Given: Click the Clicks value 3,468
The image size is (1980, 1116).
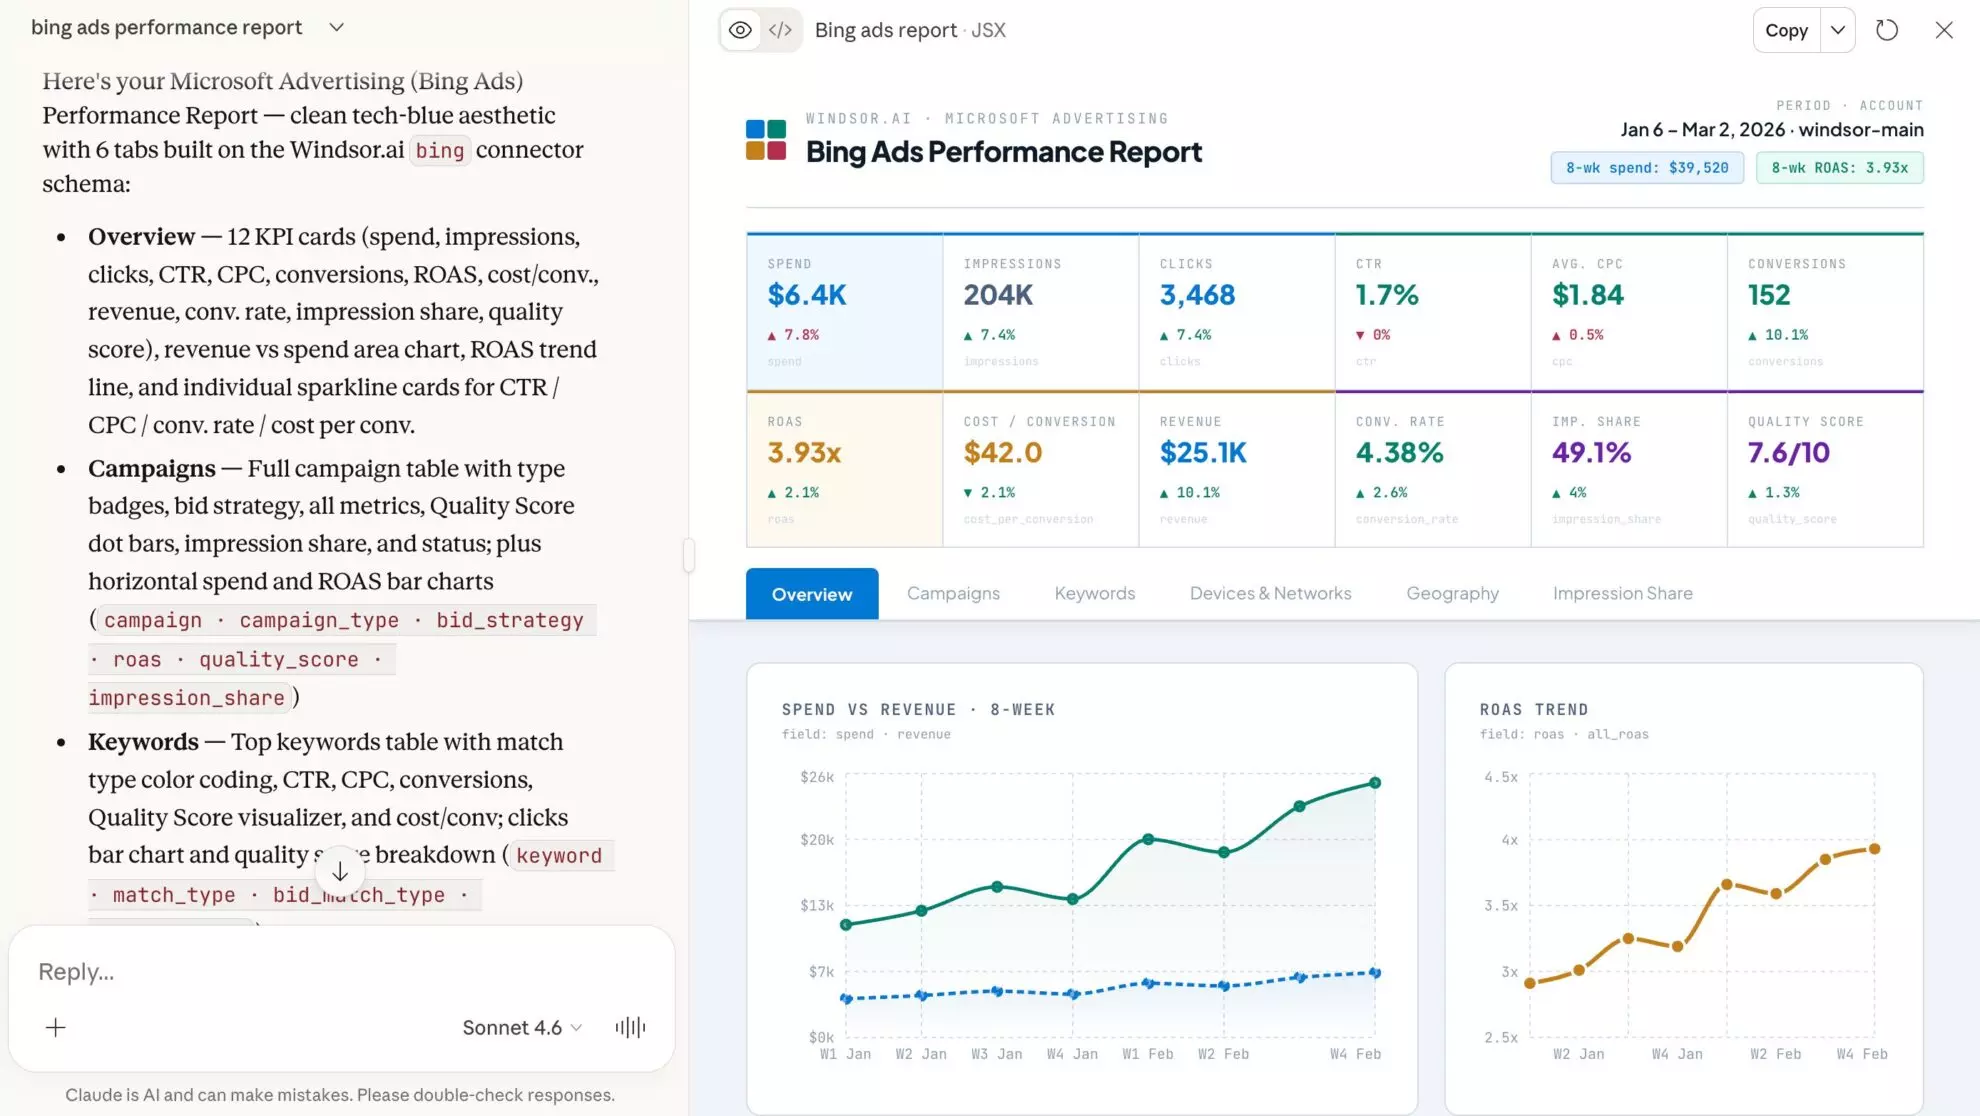Looking at the screenshot, I should pyautogui.click(x=1197, y=295).
